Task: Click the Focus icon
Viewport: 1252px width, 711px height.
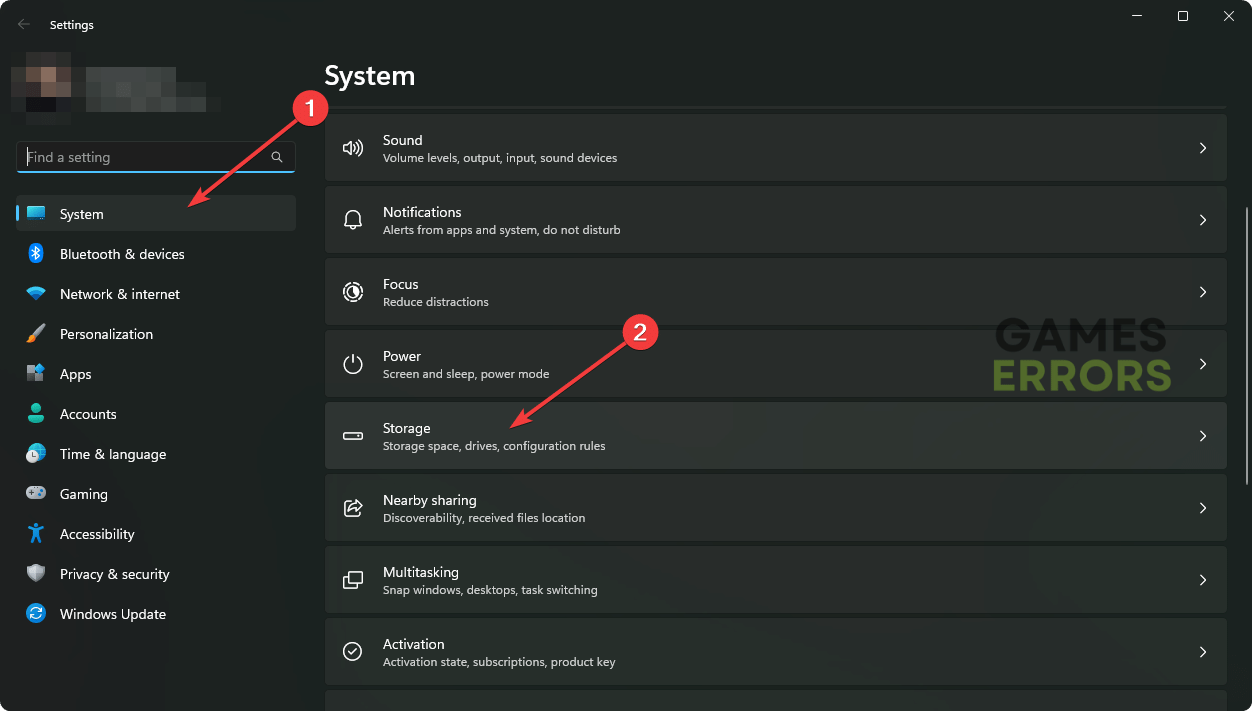Action: coord(352,292)
